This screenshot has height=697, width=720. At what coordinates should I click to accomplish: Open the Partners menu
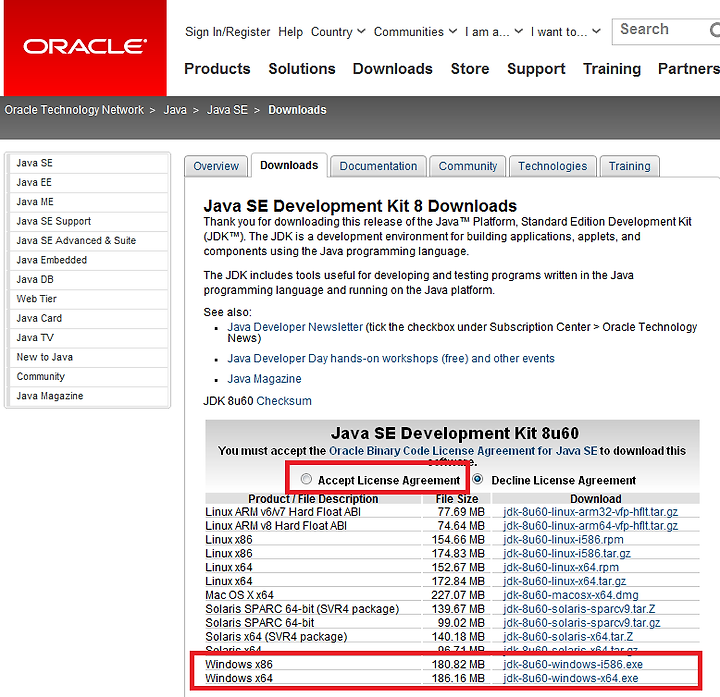689,69
